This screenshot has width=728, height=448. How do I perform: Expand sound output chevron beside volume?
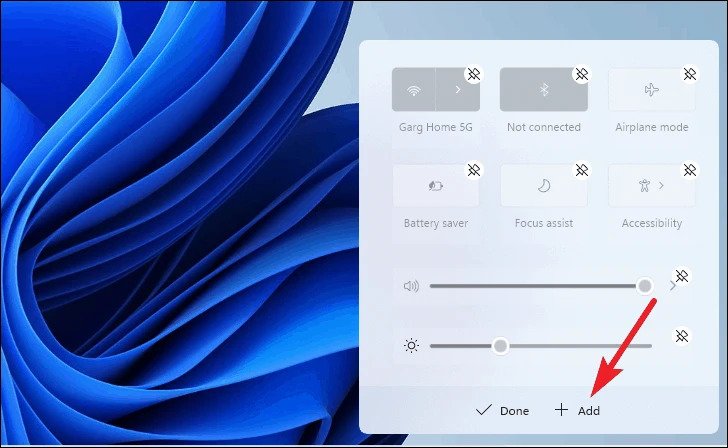click(672, 286)
